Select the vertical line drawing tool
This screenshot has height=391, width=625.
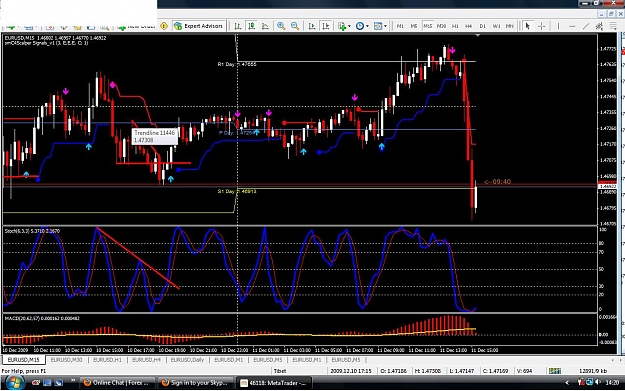(x=558, y=26)
